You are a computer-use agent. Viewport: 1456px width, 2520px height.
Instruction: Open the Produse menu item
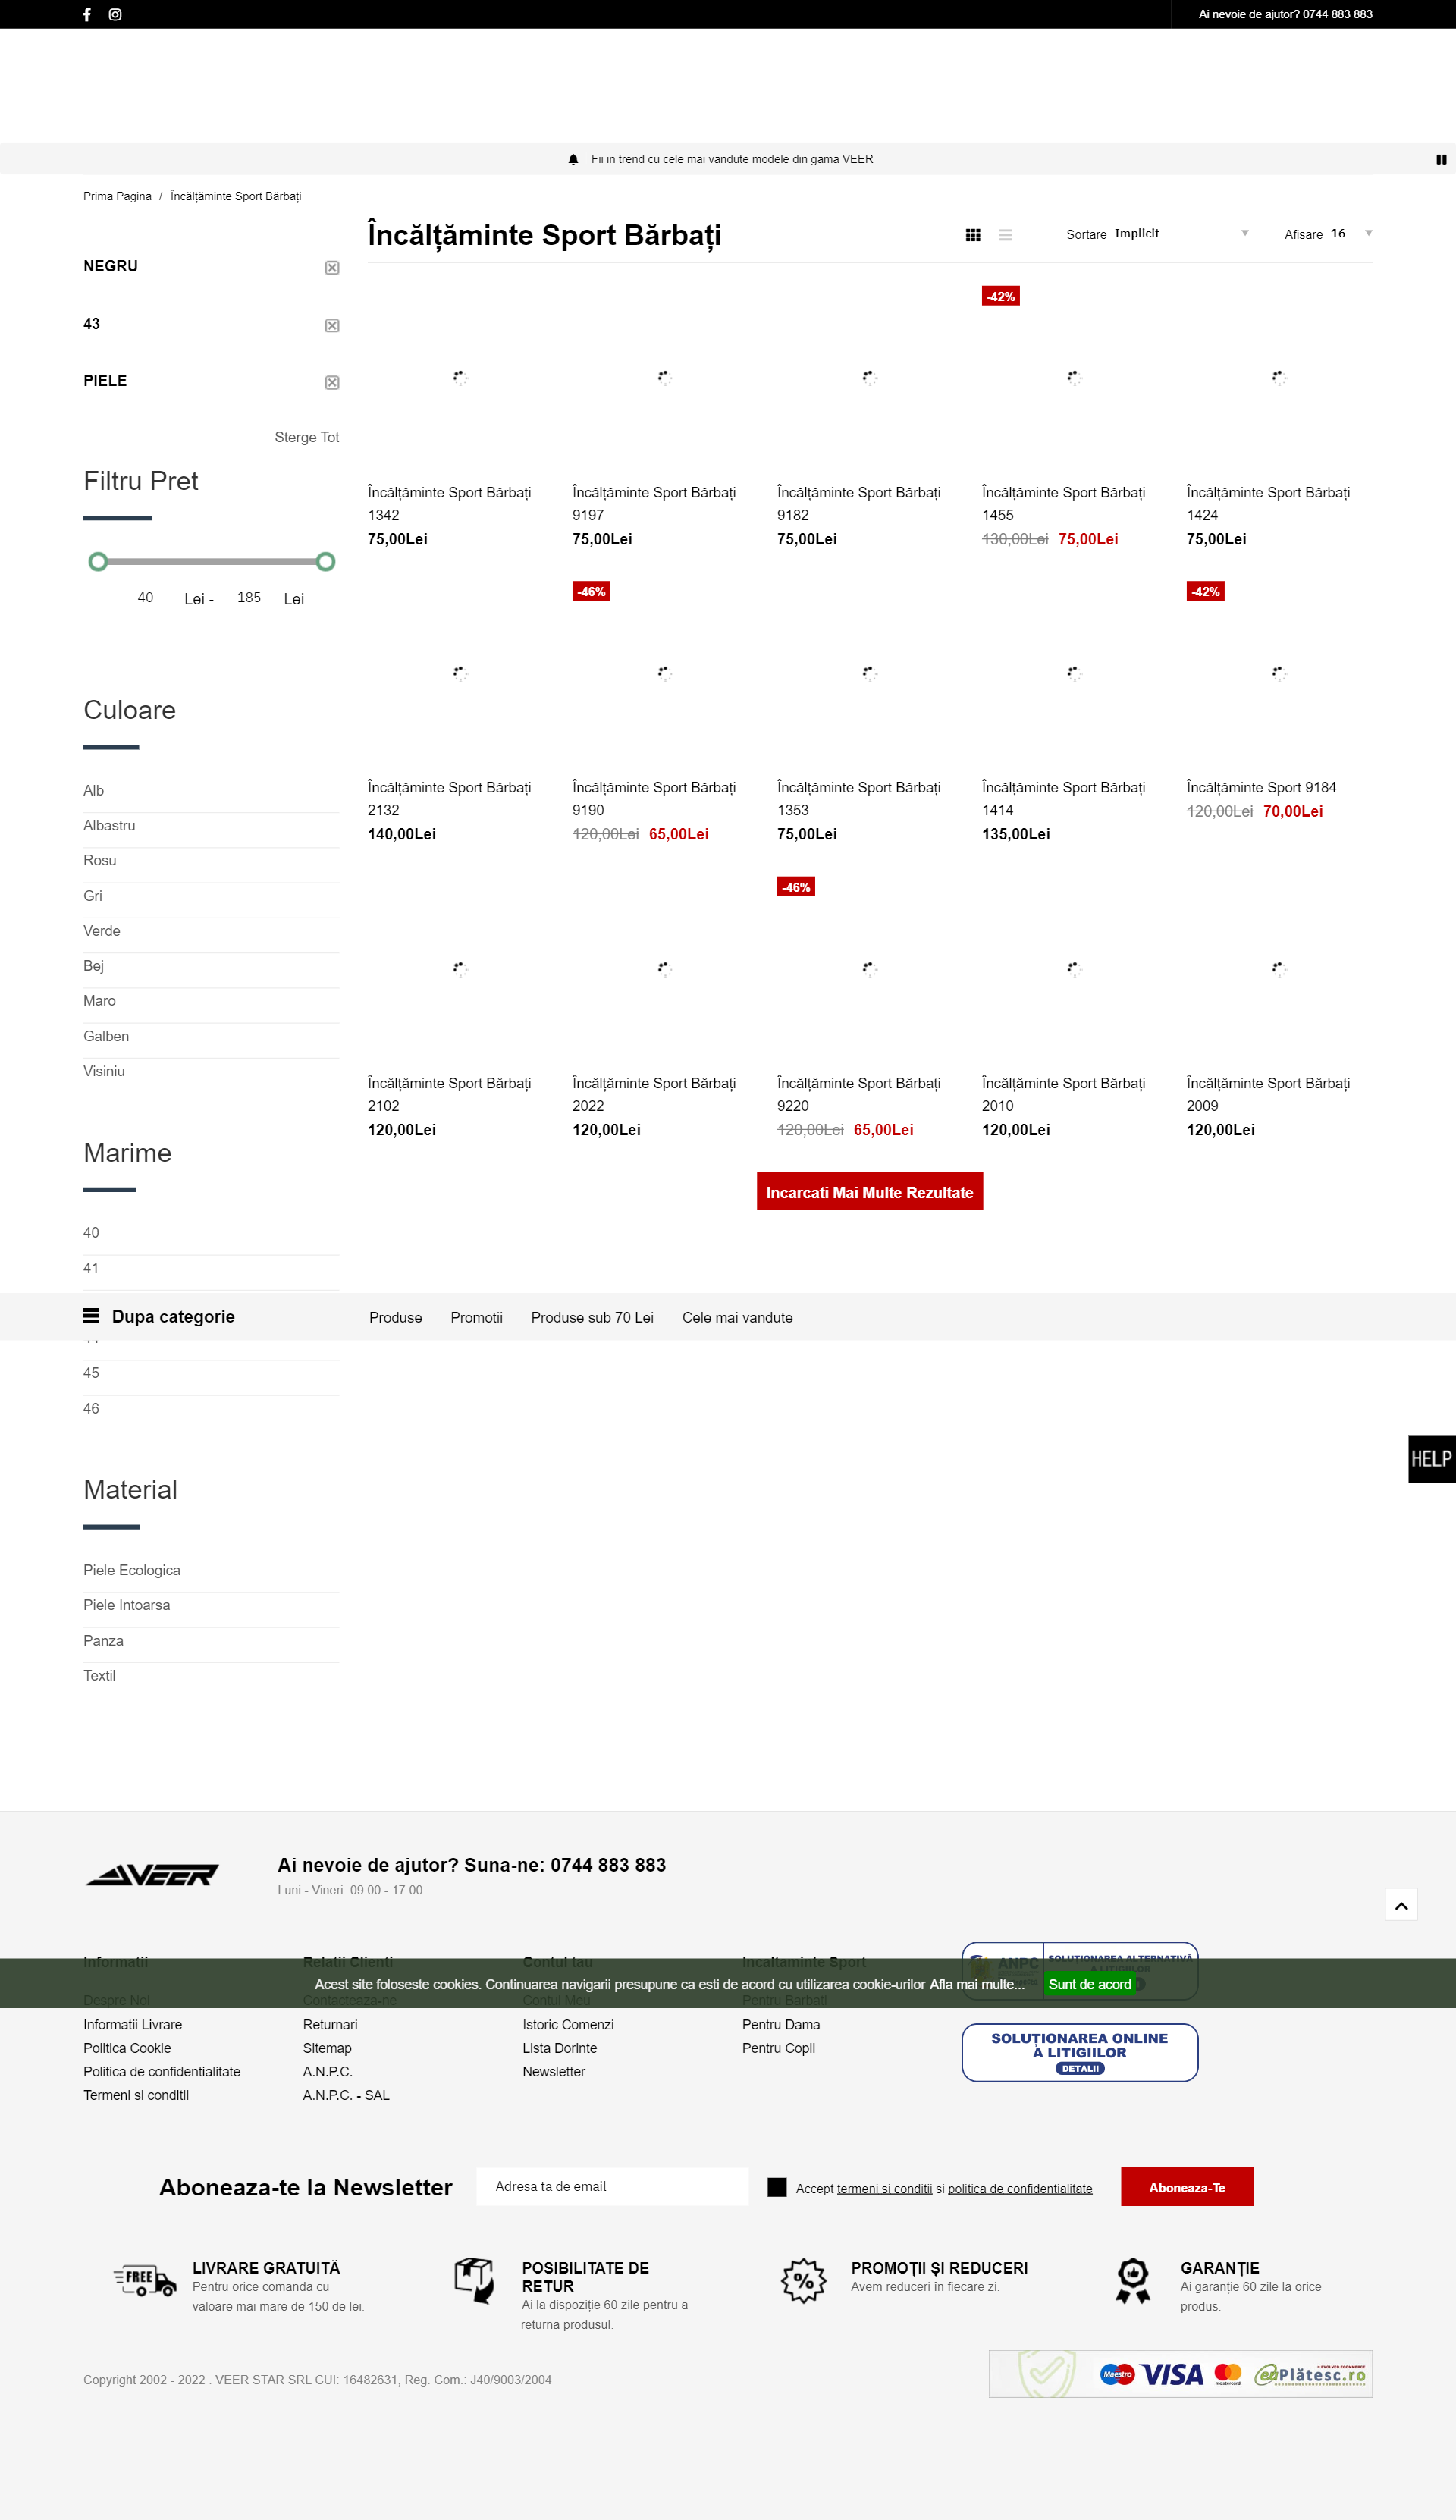[x=396, y=1318]
